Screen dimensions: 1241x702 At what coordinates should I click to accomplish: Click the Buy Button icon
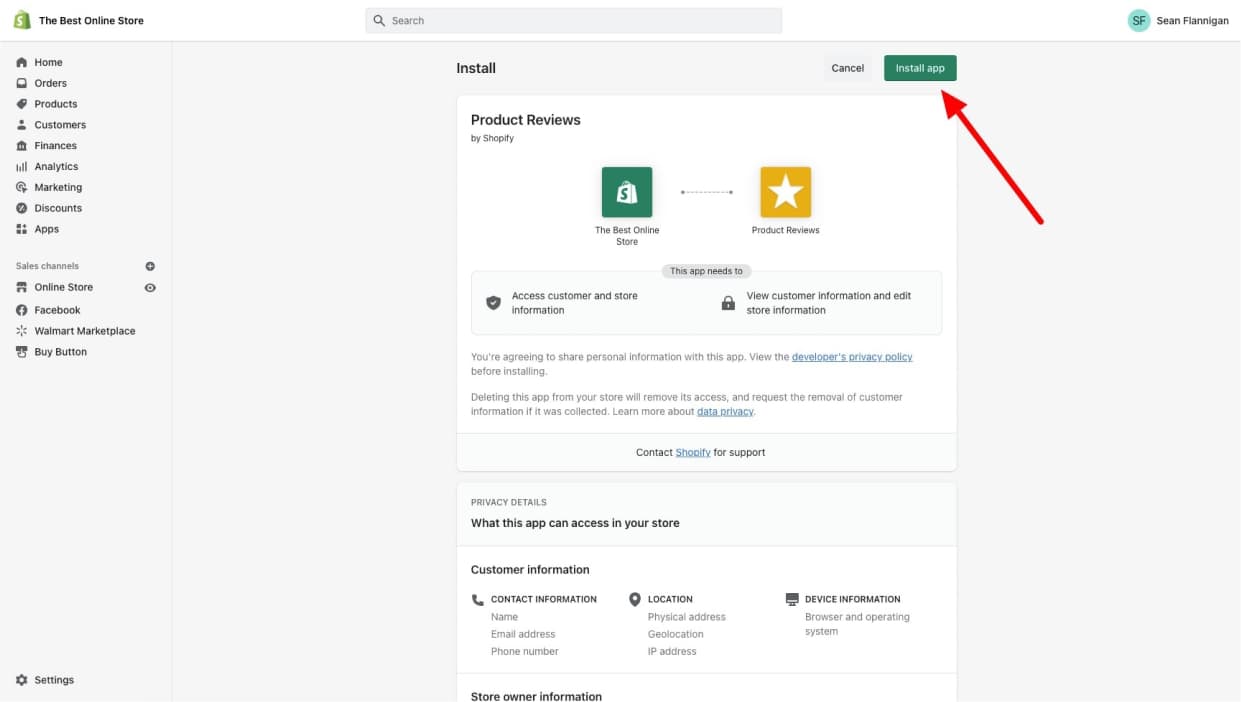tap(22, 352)
